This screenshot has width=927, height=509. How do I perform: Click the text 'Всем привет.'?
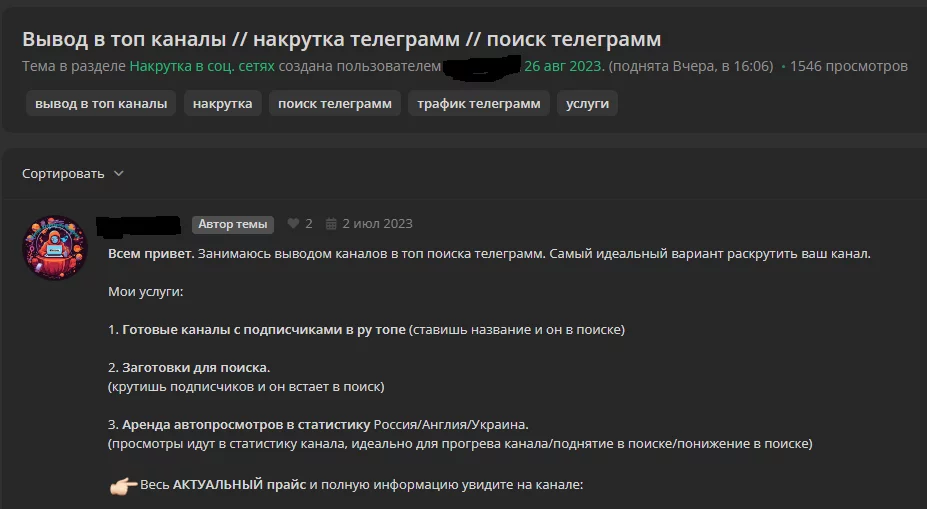point(151,254)
